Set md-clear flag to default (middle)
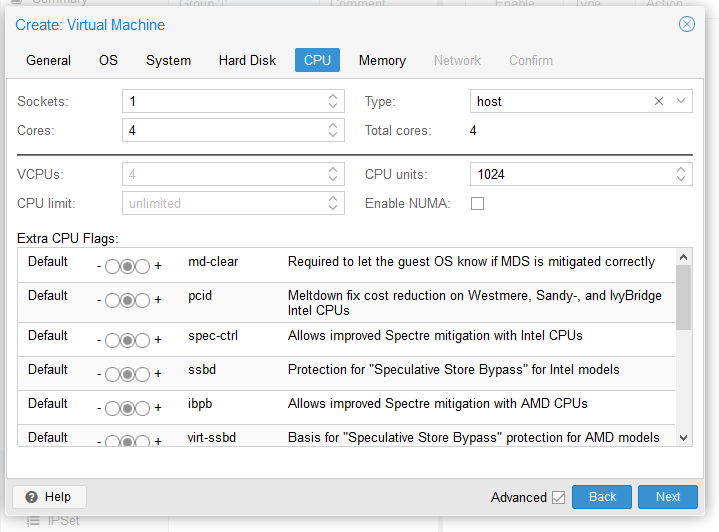 pyautogui.click(x=127, y=266)
